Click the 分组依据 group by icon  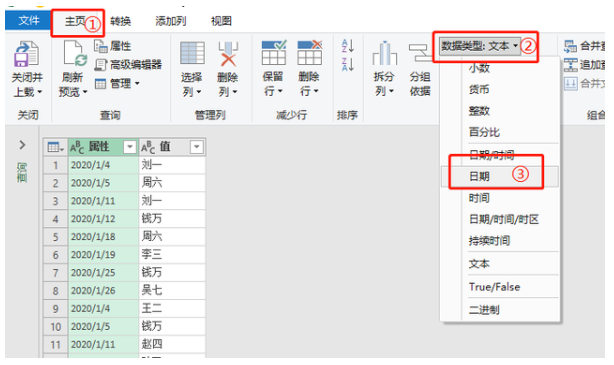(x=420, y=53)
